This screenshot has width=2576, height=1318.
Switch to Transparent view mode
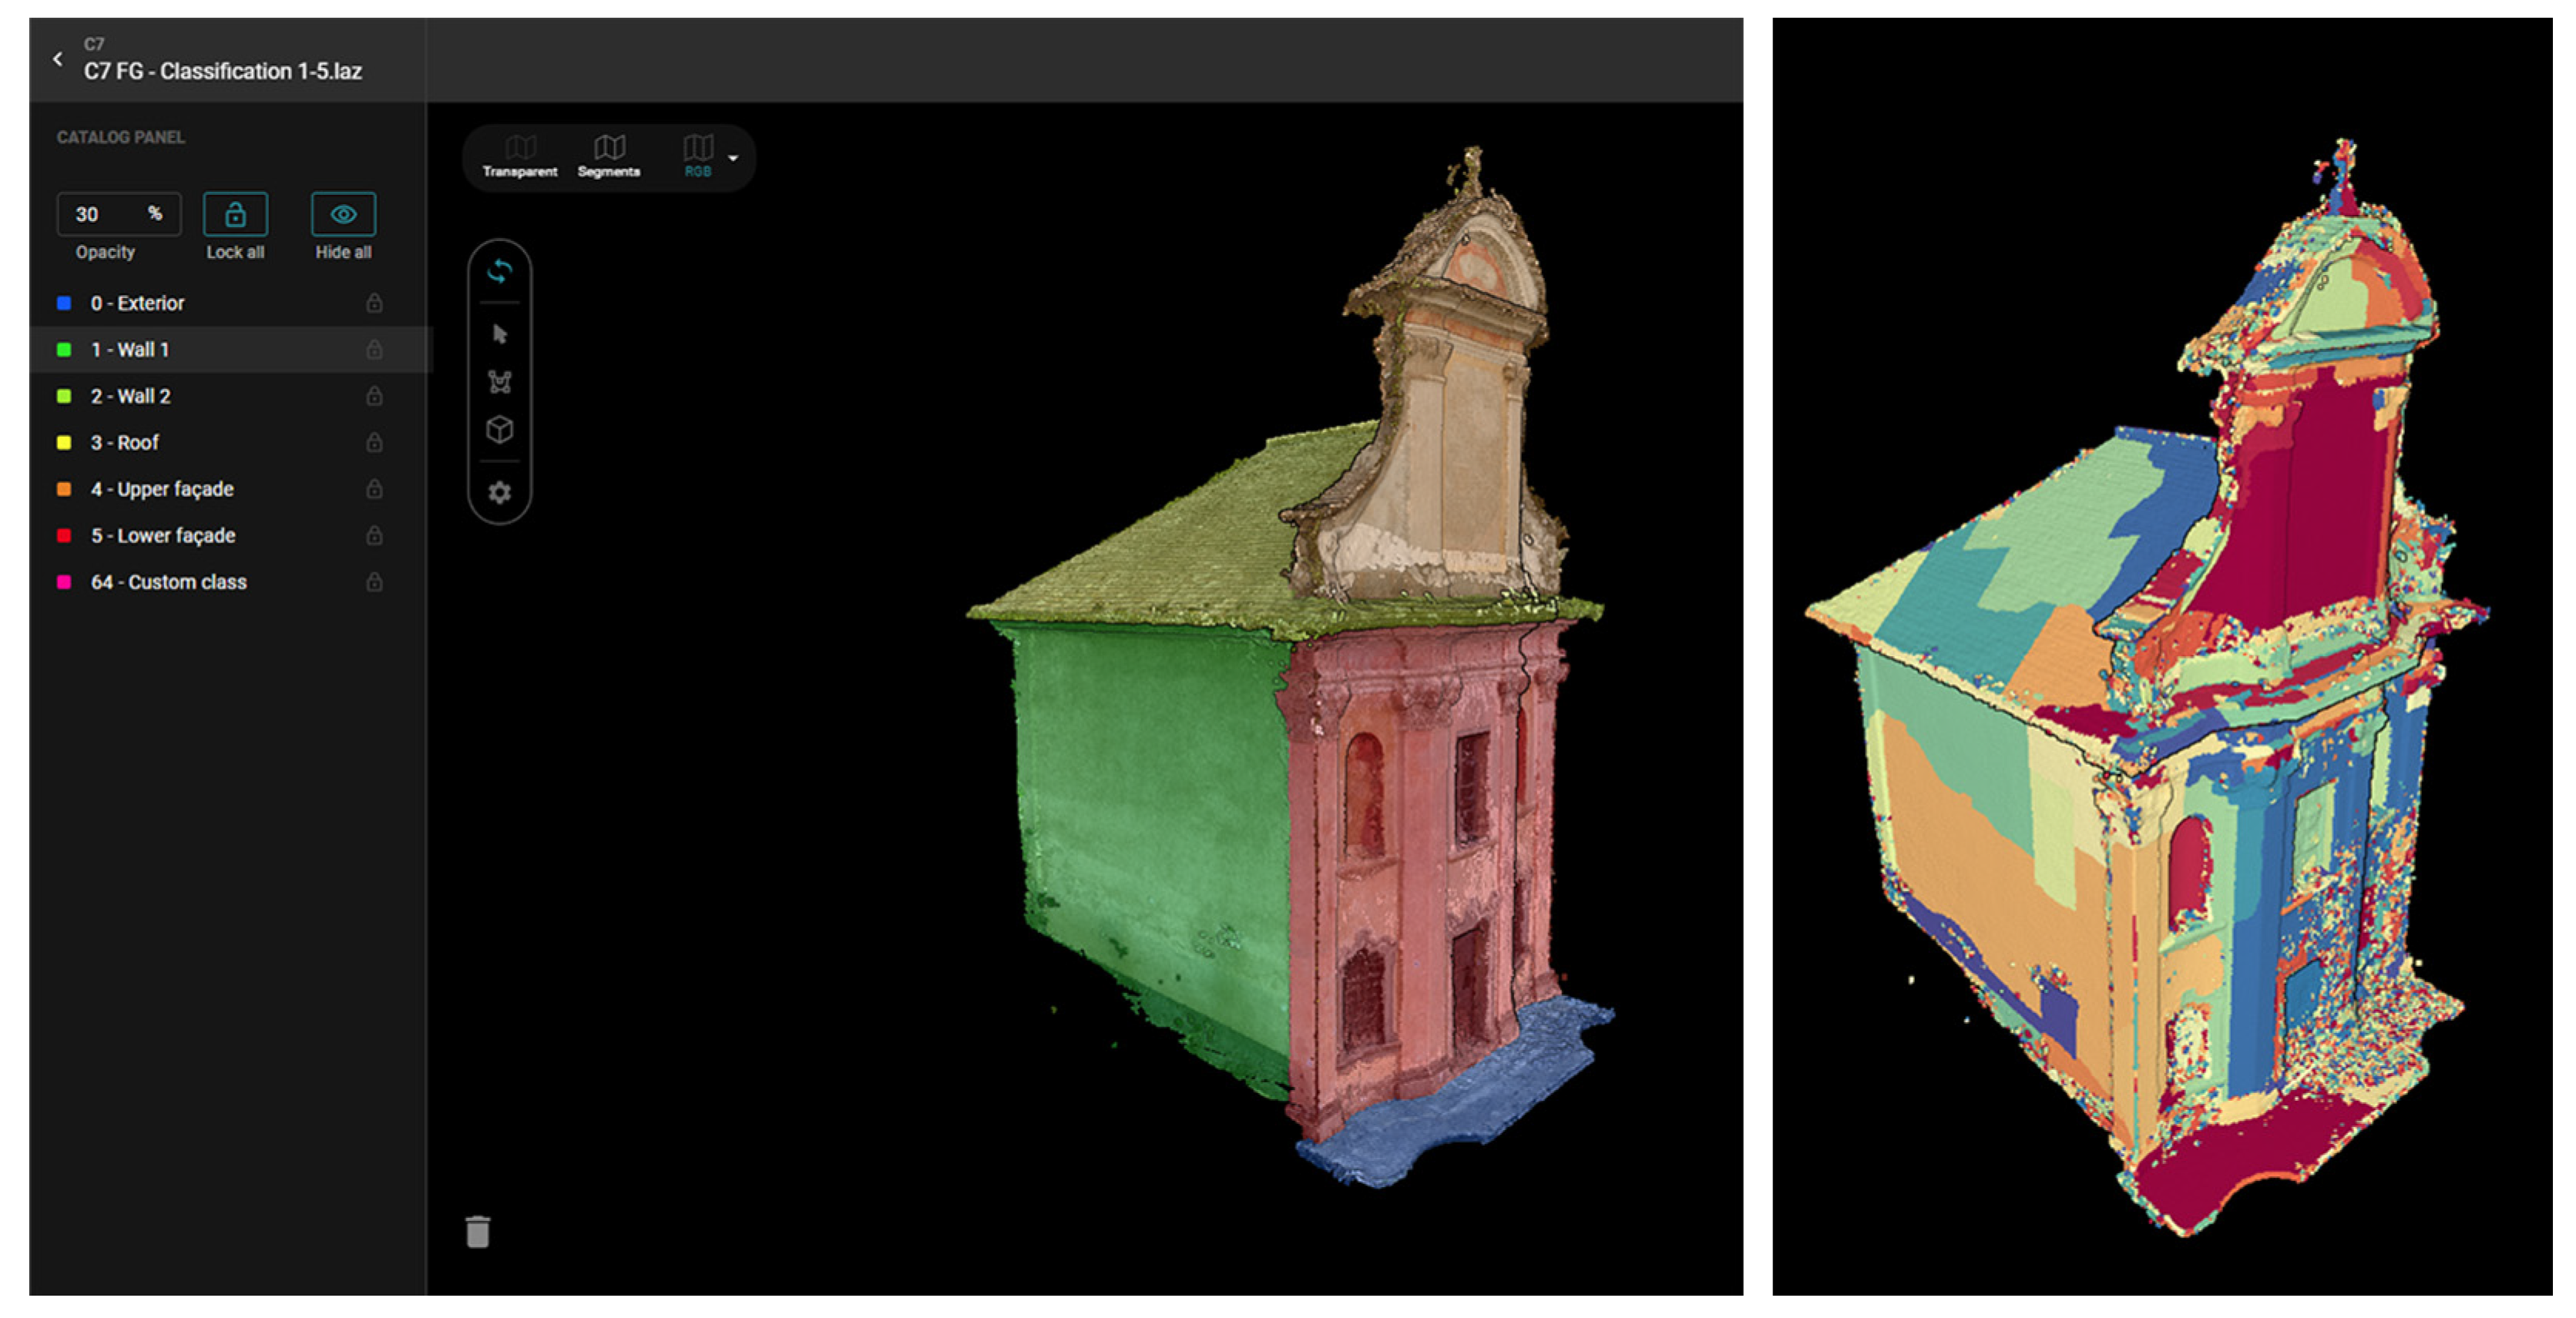[x=519, y=157]
